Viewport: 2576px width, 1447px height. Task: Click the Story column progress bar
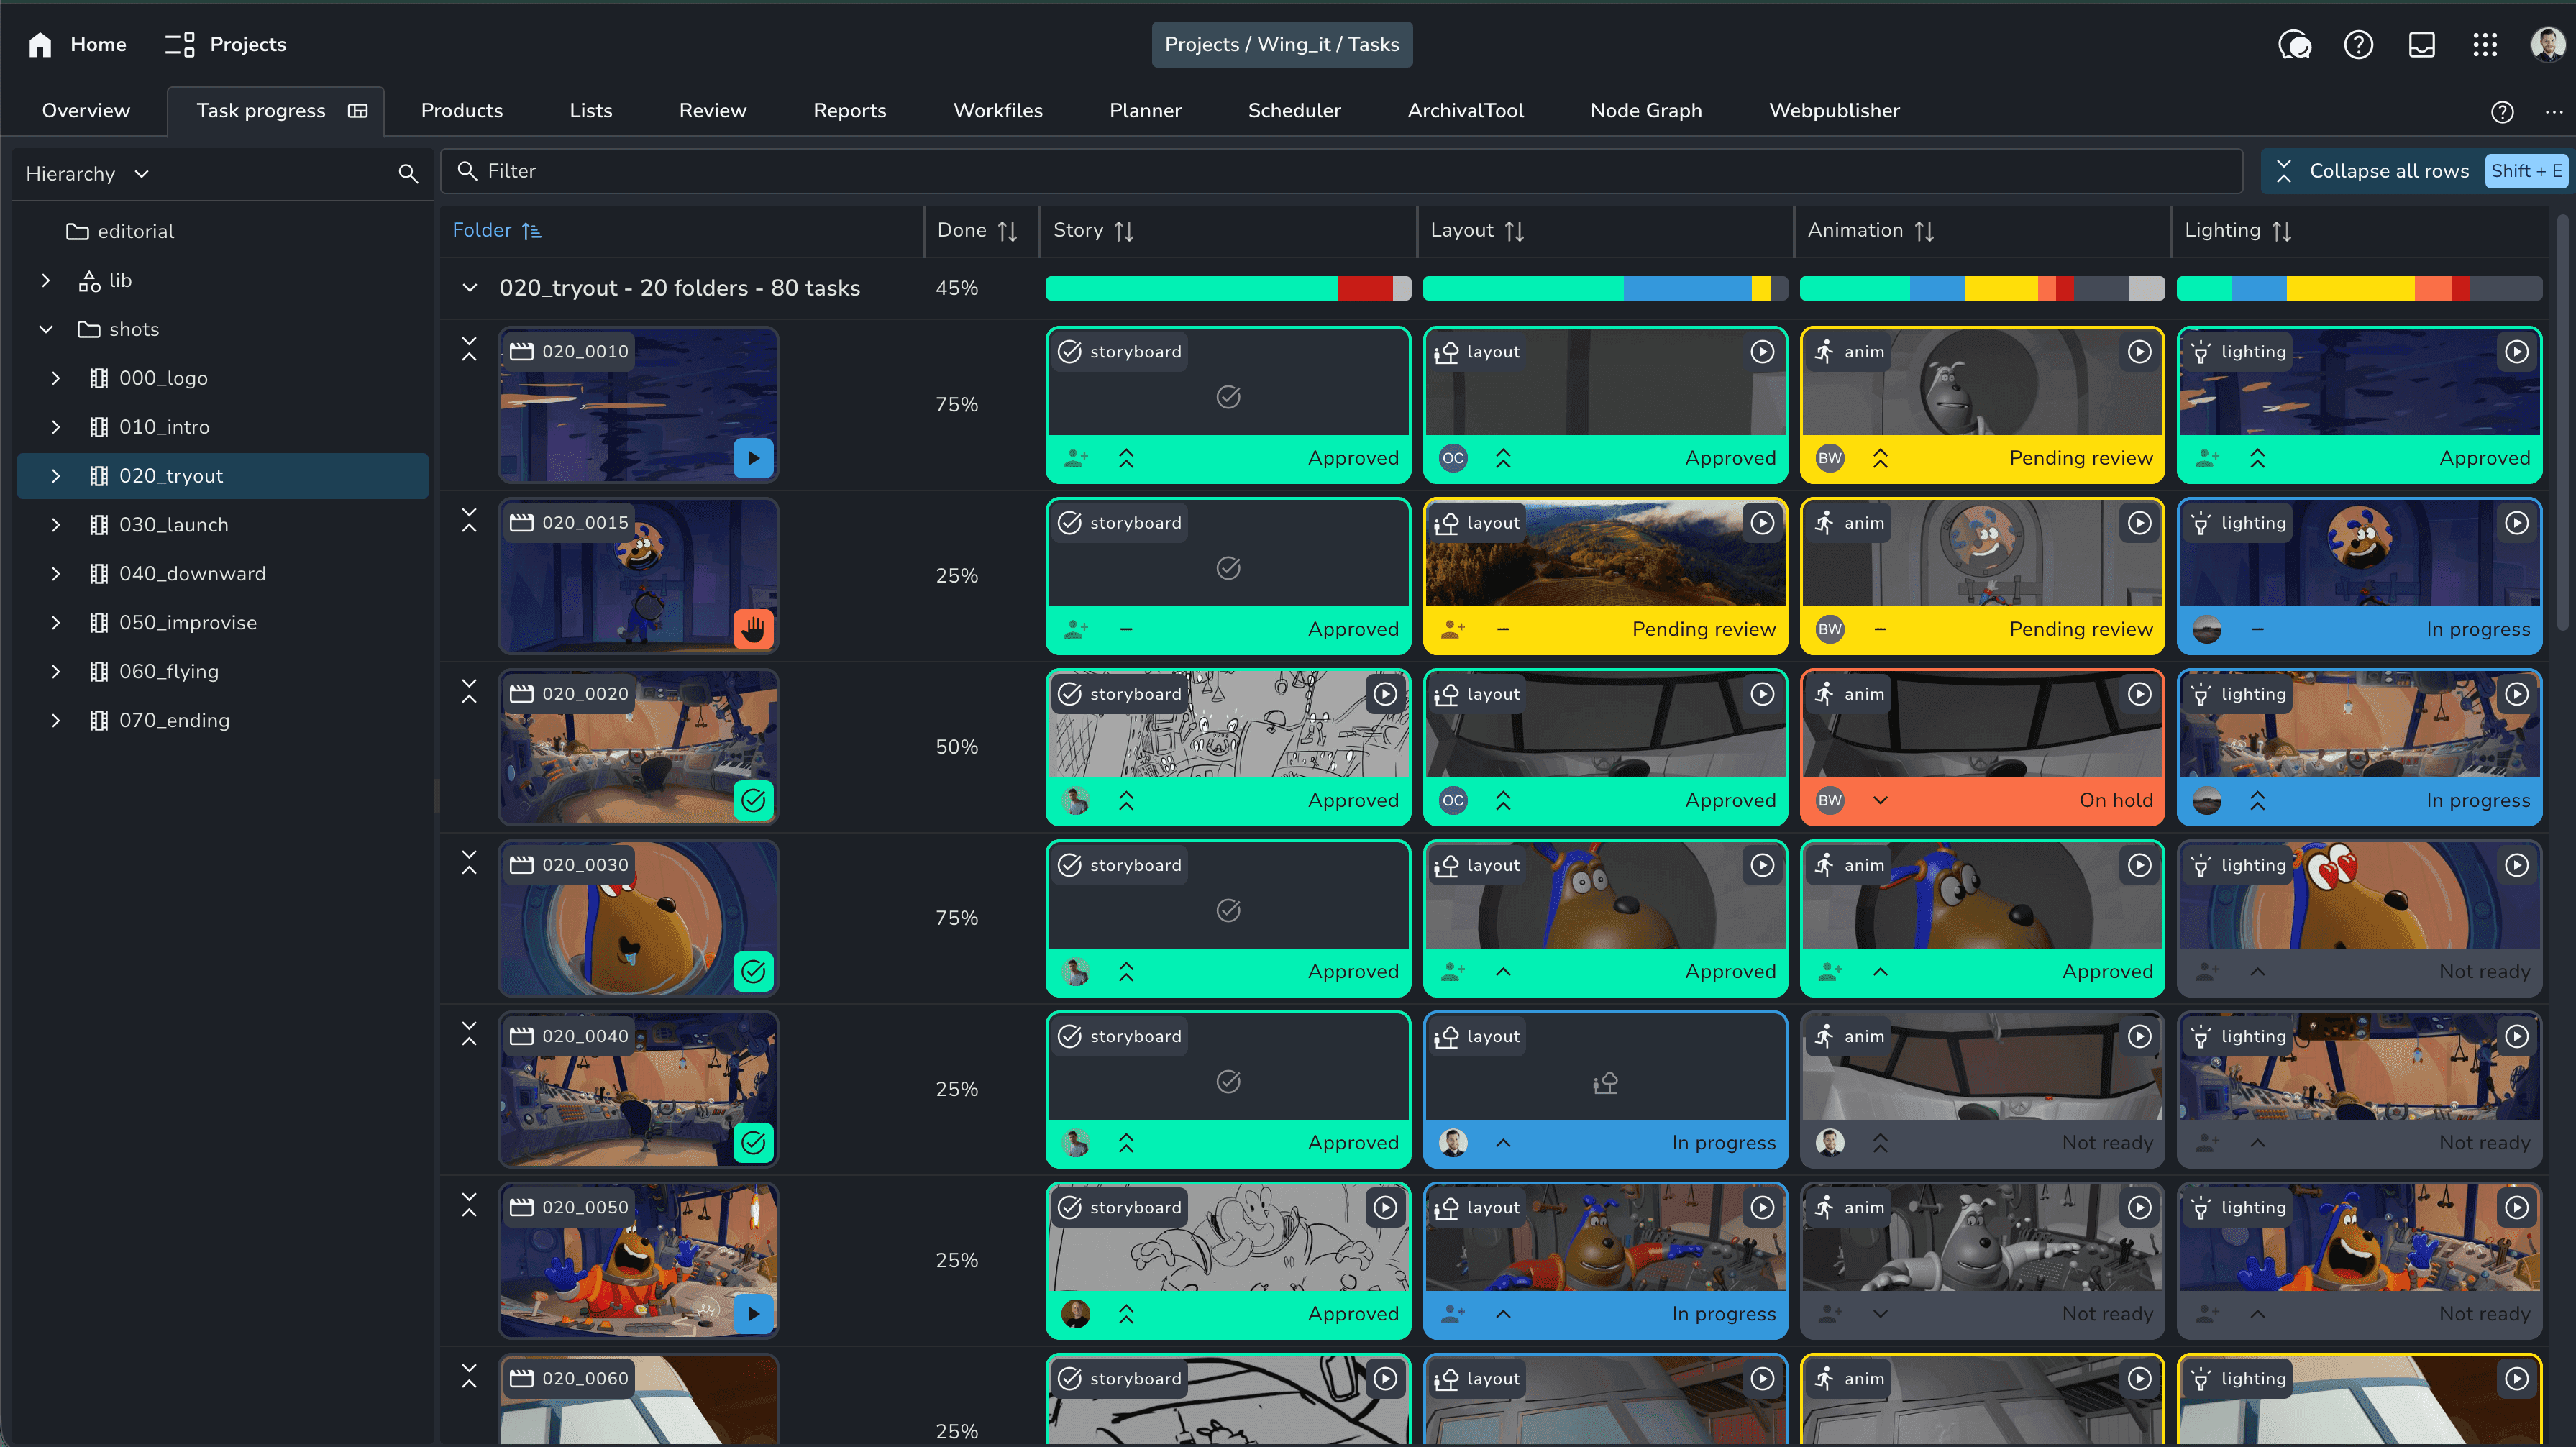pyautogui.click(x=1227, y=289)
